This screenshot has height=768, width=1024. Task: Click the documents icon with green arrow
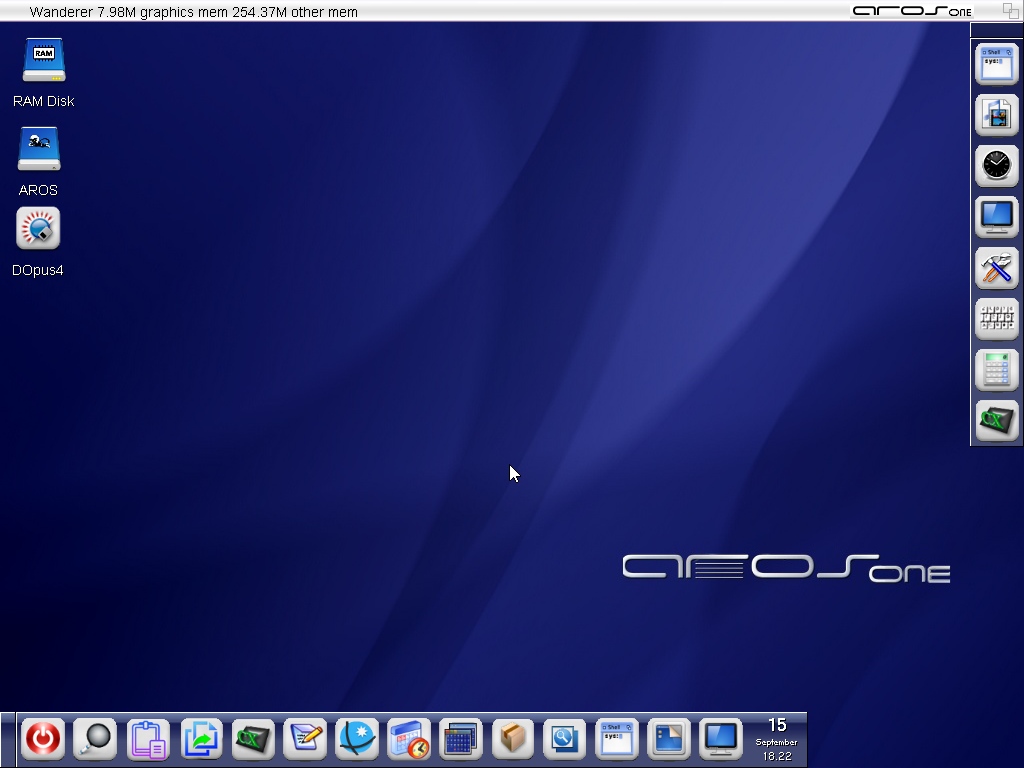(201, 740)
